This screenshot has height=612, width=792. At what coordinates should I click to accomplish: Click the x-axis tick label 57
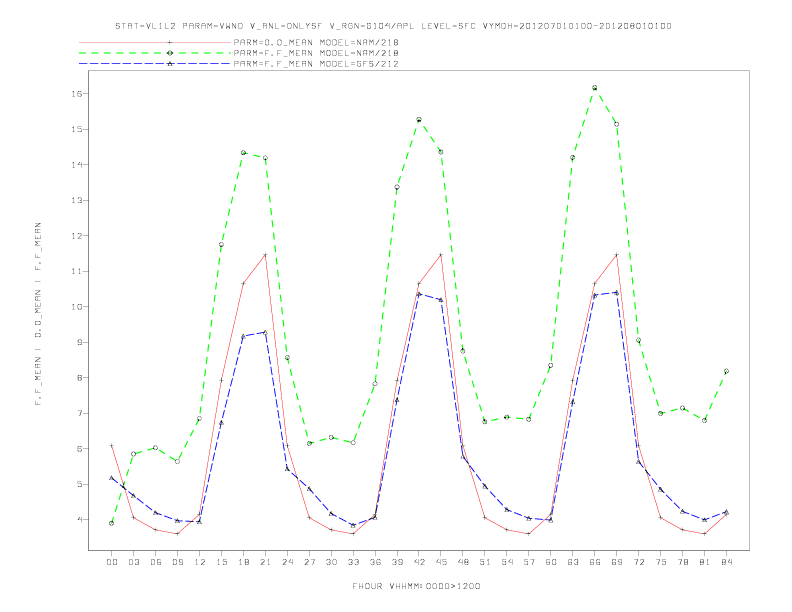coord(529,562)
